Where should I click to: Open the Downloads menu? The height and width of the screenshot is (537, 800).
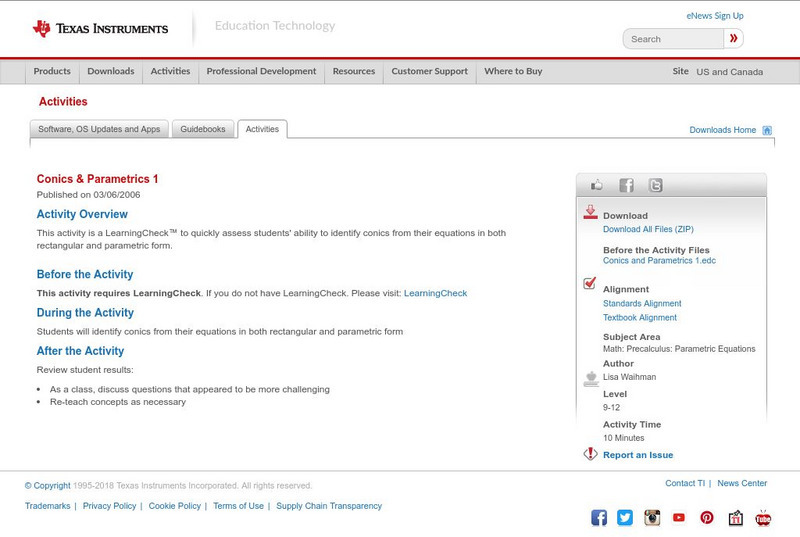[x=111, y=71]
